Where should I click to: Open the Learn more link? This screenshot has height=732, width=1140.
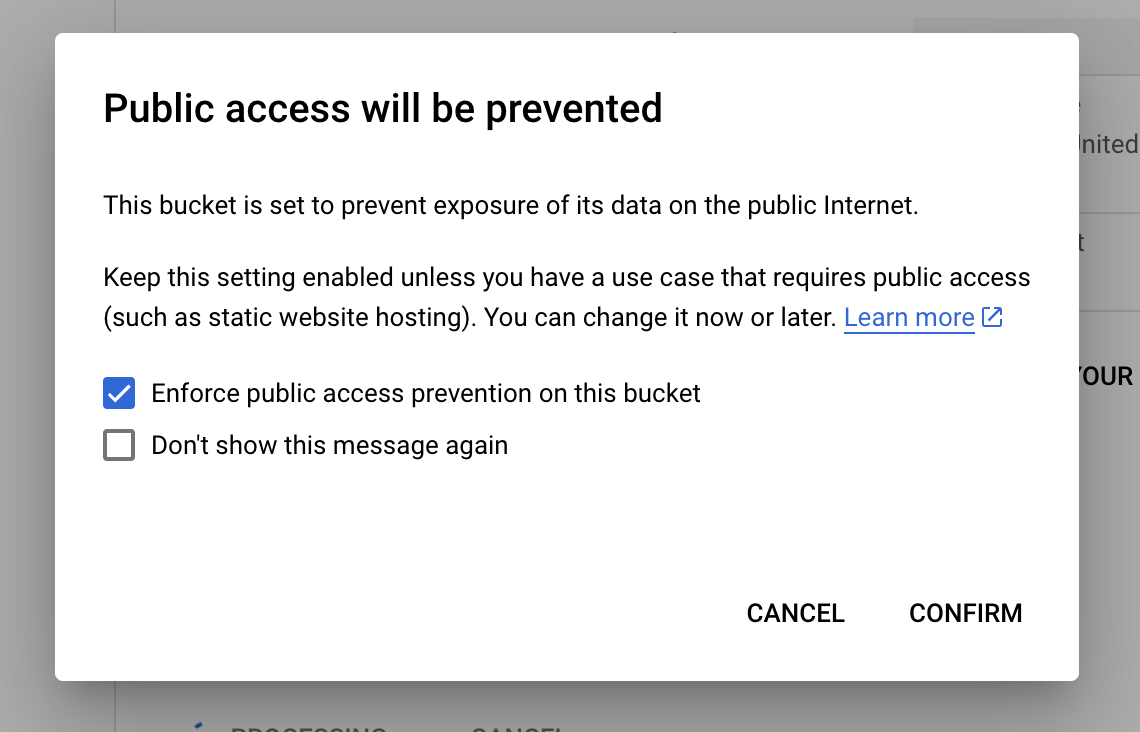[908, 318]
